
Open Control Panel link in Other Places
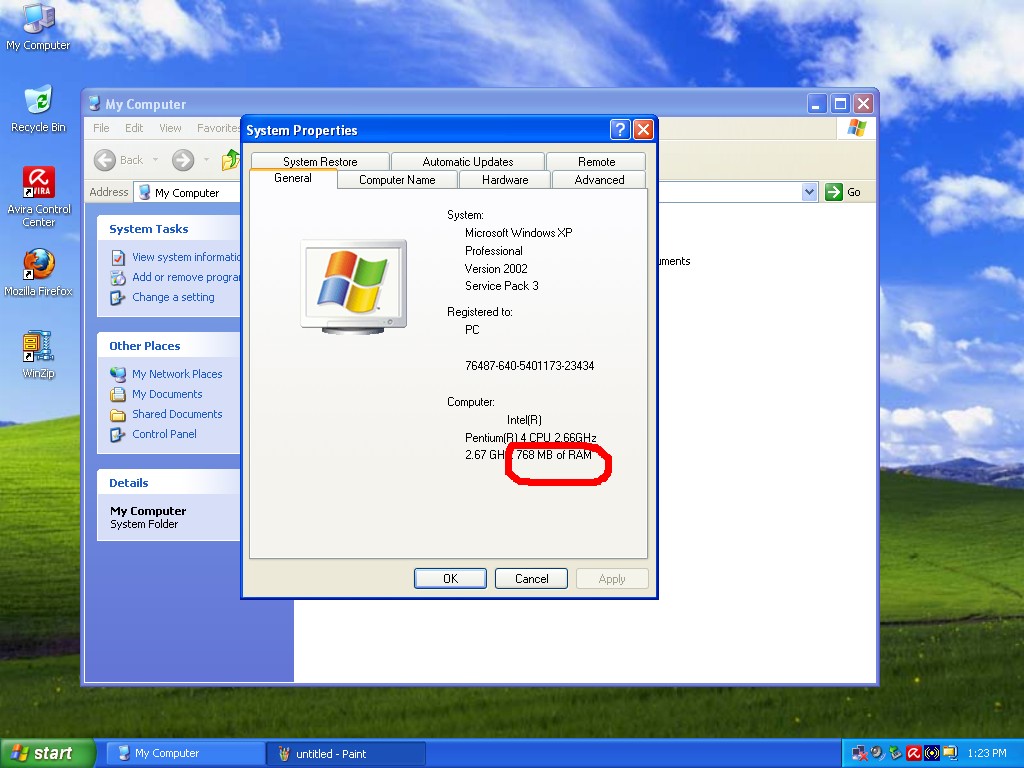[x=164, y=434]
